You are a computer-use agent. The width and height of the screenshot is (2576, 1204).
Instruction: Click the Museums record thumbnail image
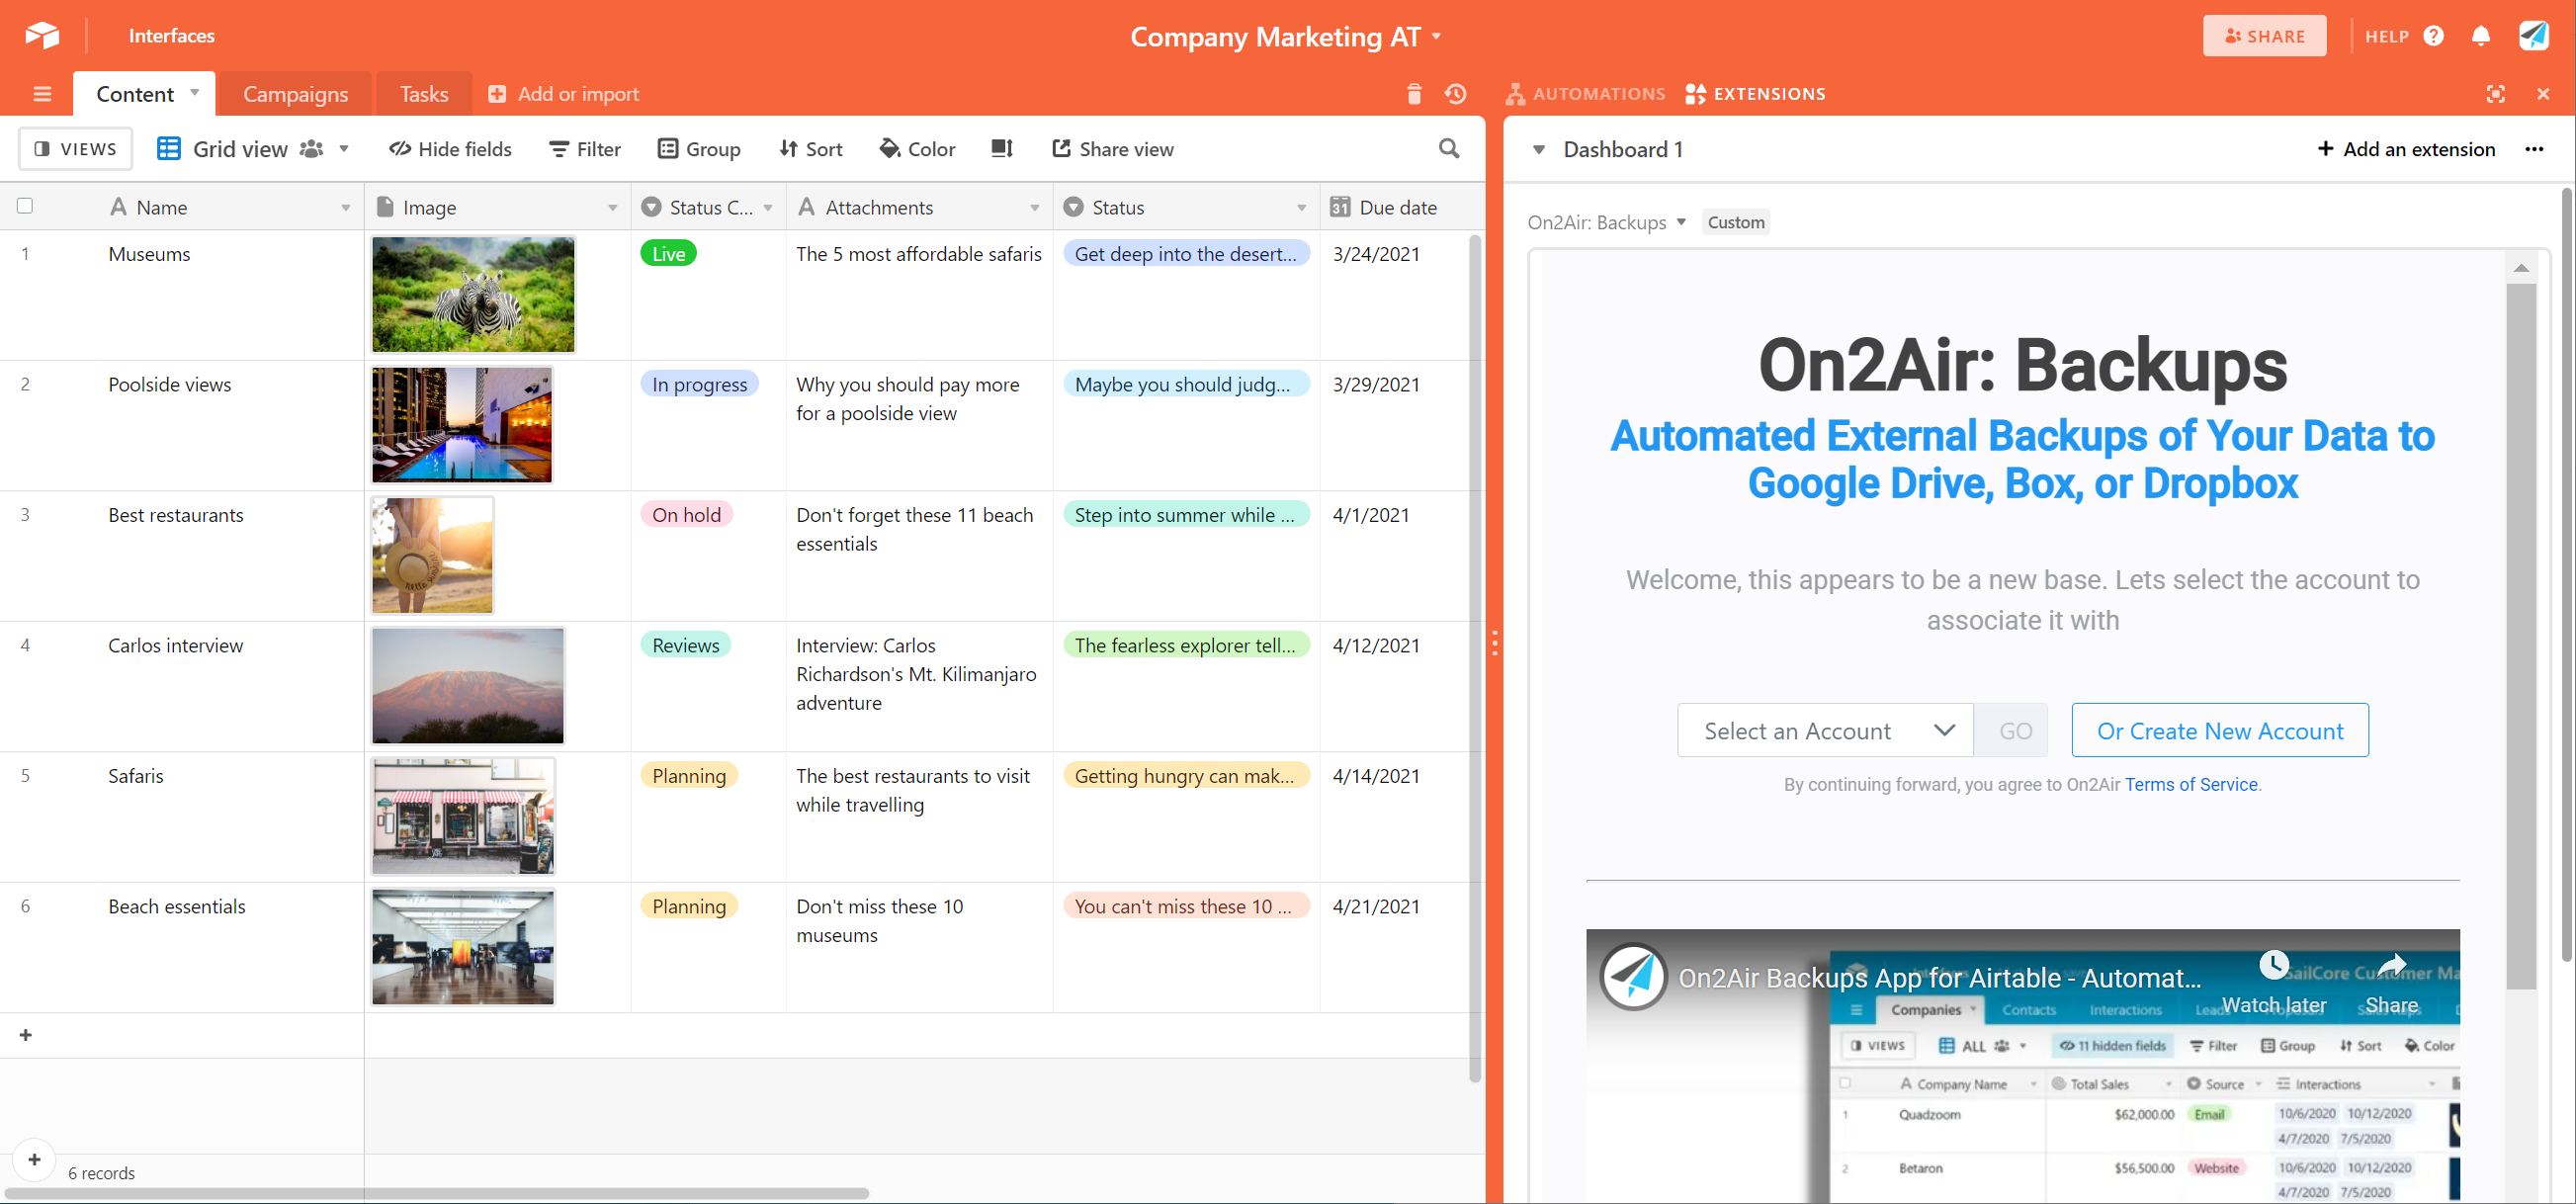pos(472,294)
